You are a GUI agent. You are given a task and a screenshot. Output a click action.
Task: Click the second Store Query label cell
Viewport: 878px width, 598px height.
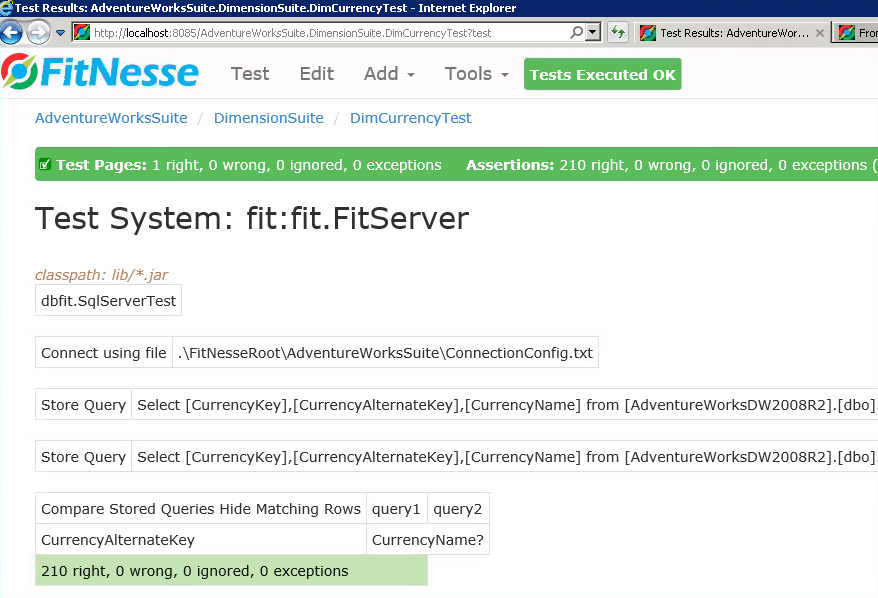click(x=83, y=457)
